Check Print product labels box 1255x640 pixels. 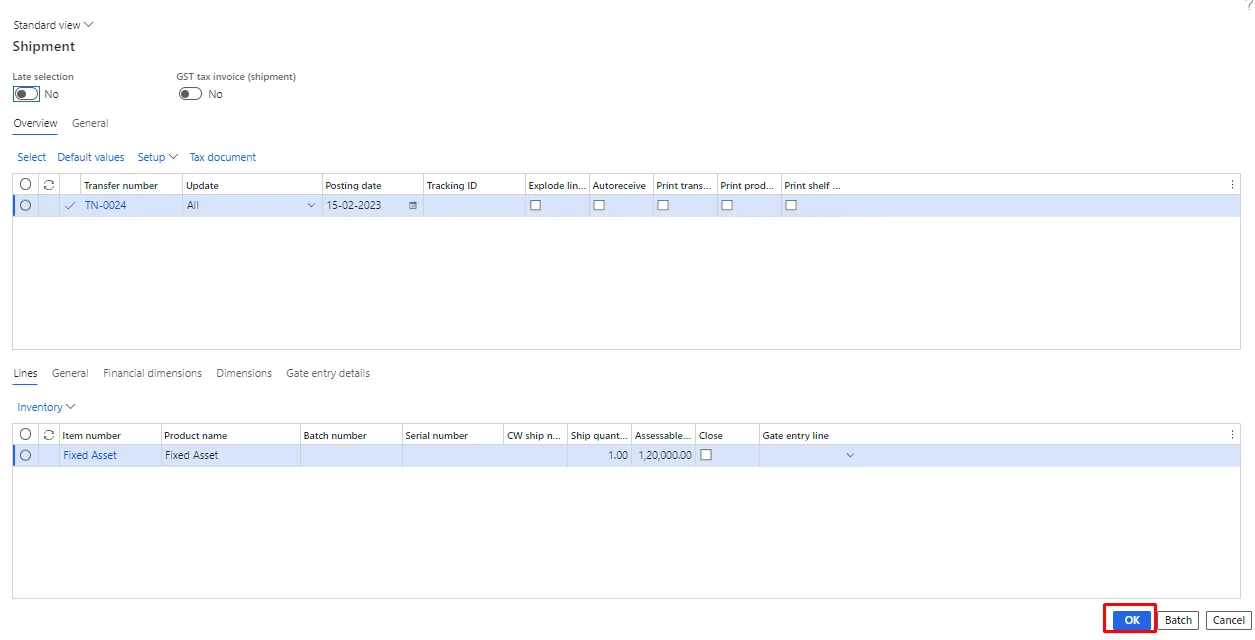coord(727,205)
